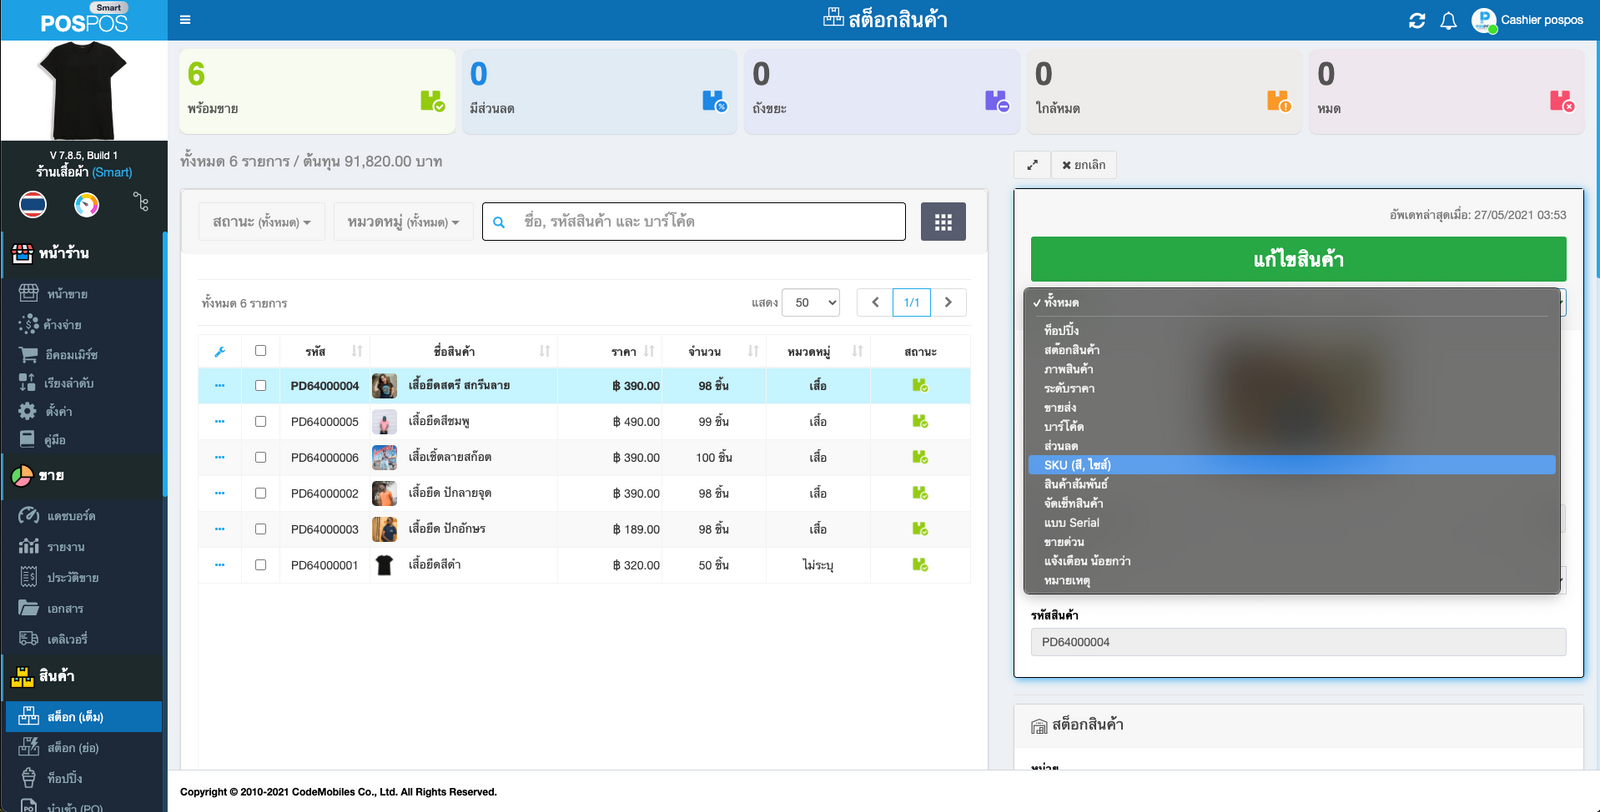
Task: Click the hamburger menu icon in header
Action: click(x=185, y=20)
